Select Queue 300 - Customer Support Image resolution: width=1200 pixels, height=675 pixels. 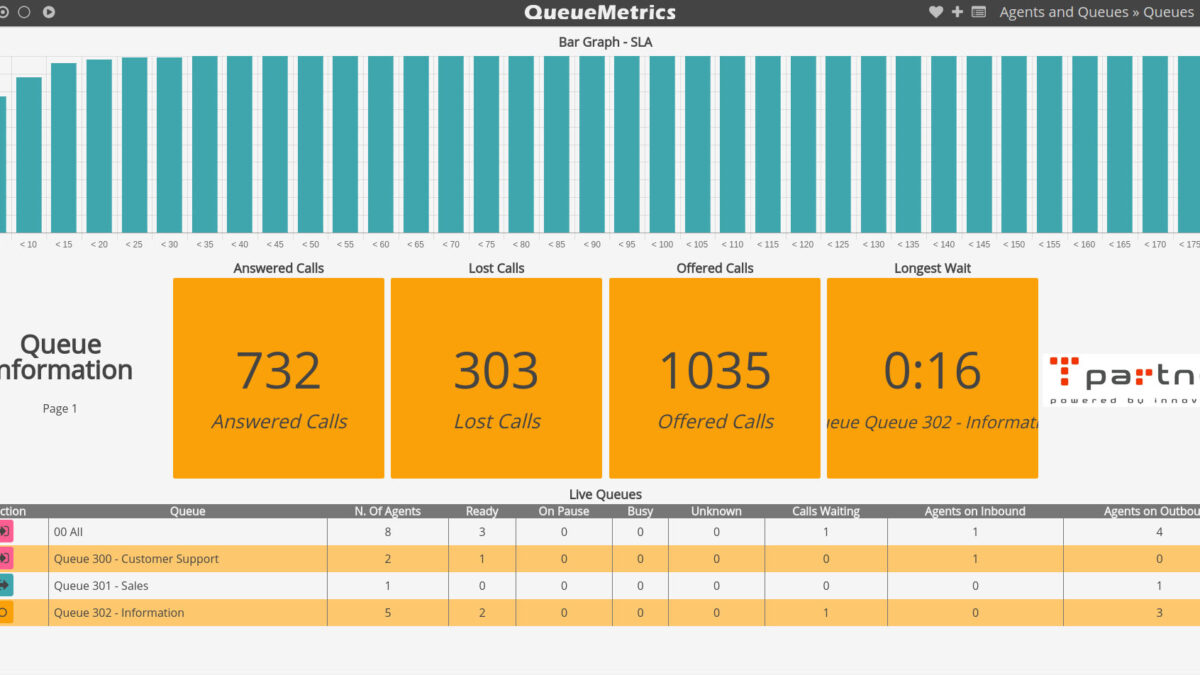[x=136, y=559]
